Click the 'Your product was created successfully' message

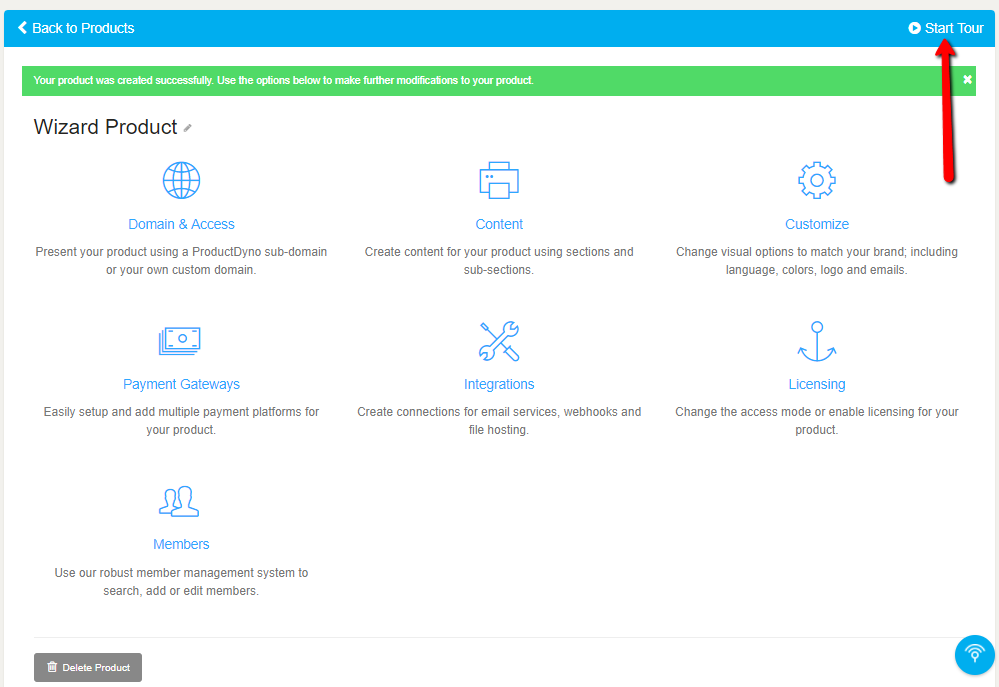coord(284,80)
